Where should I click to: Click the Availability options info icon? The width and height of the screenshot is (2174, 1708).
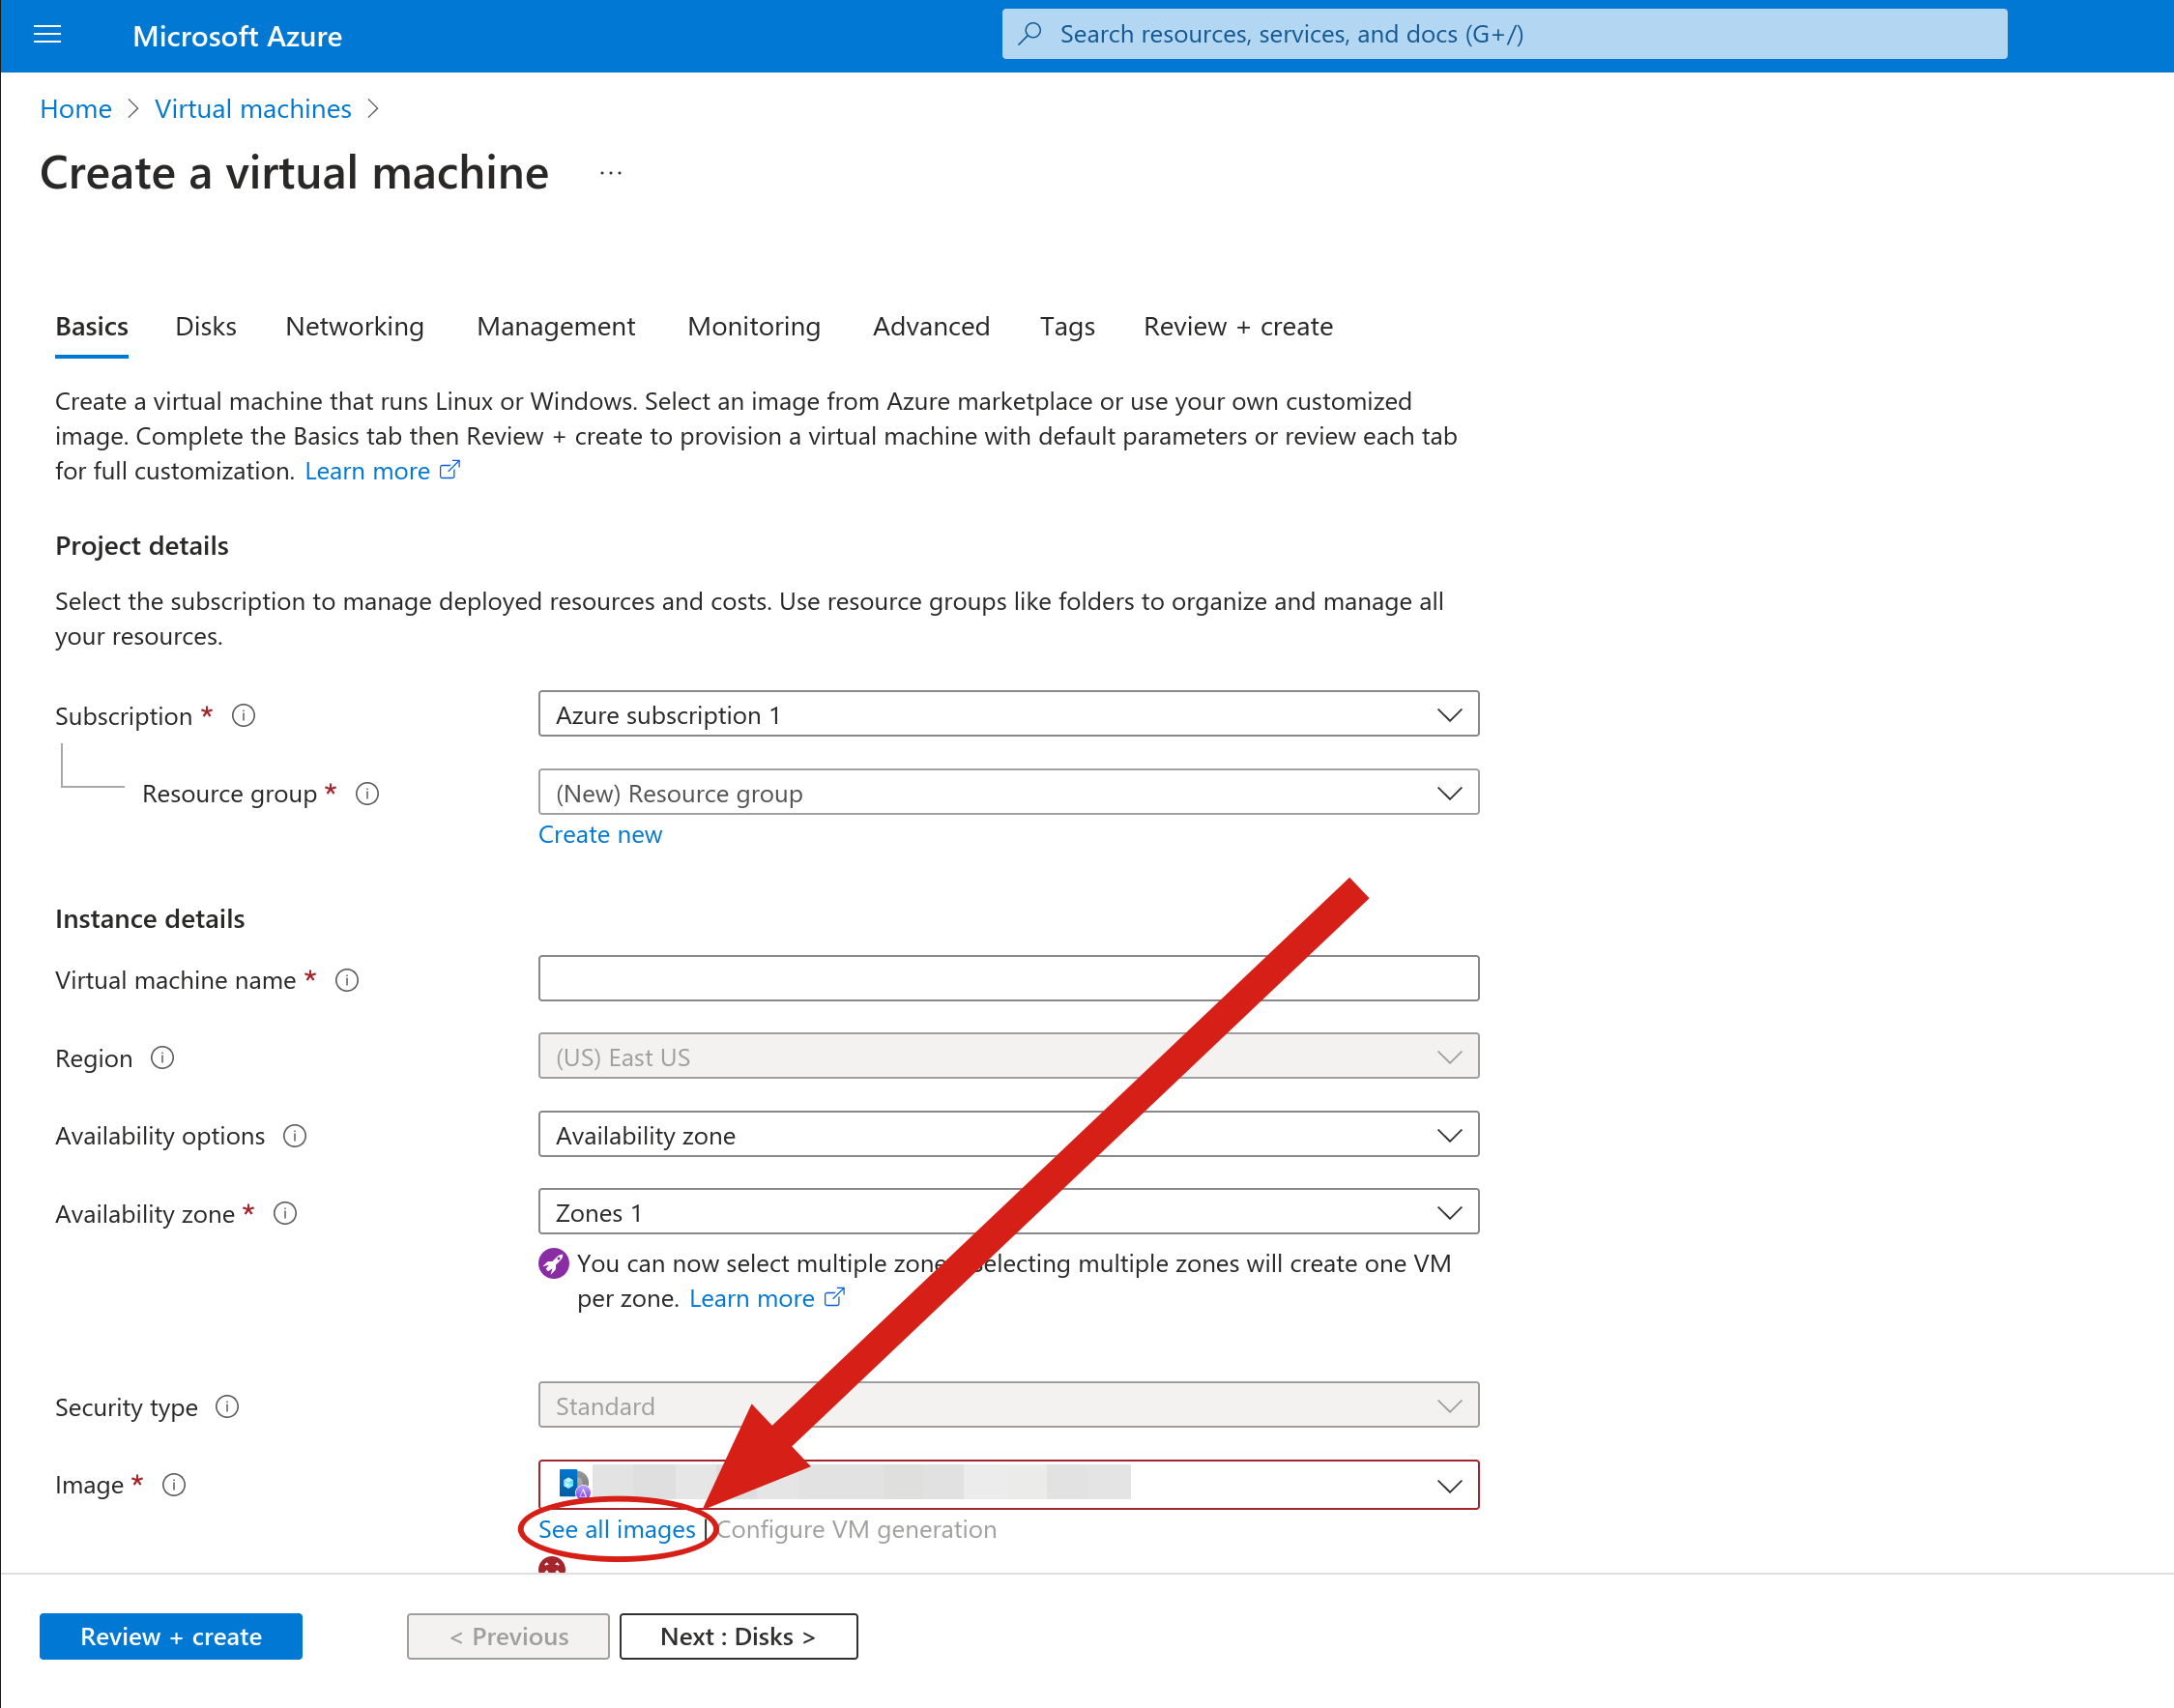pyautogui.click(x=295, y=1136)
